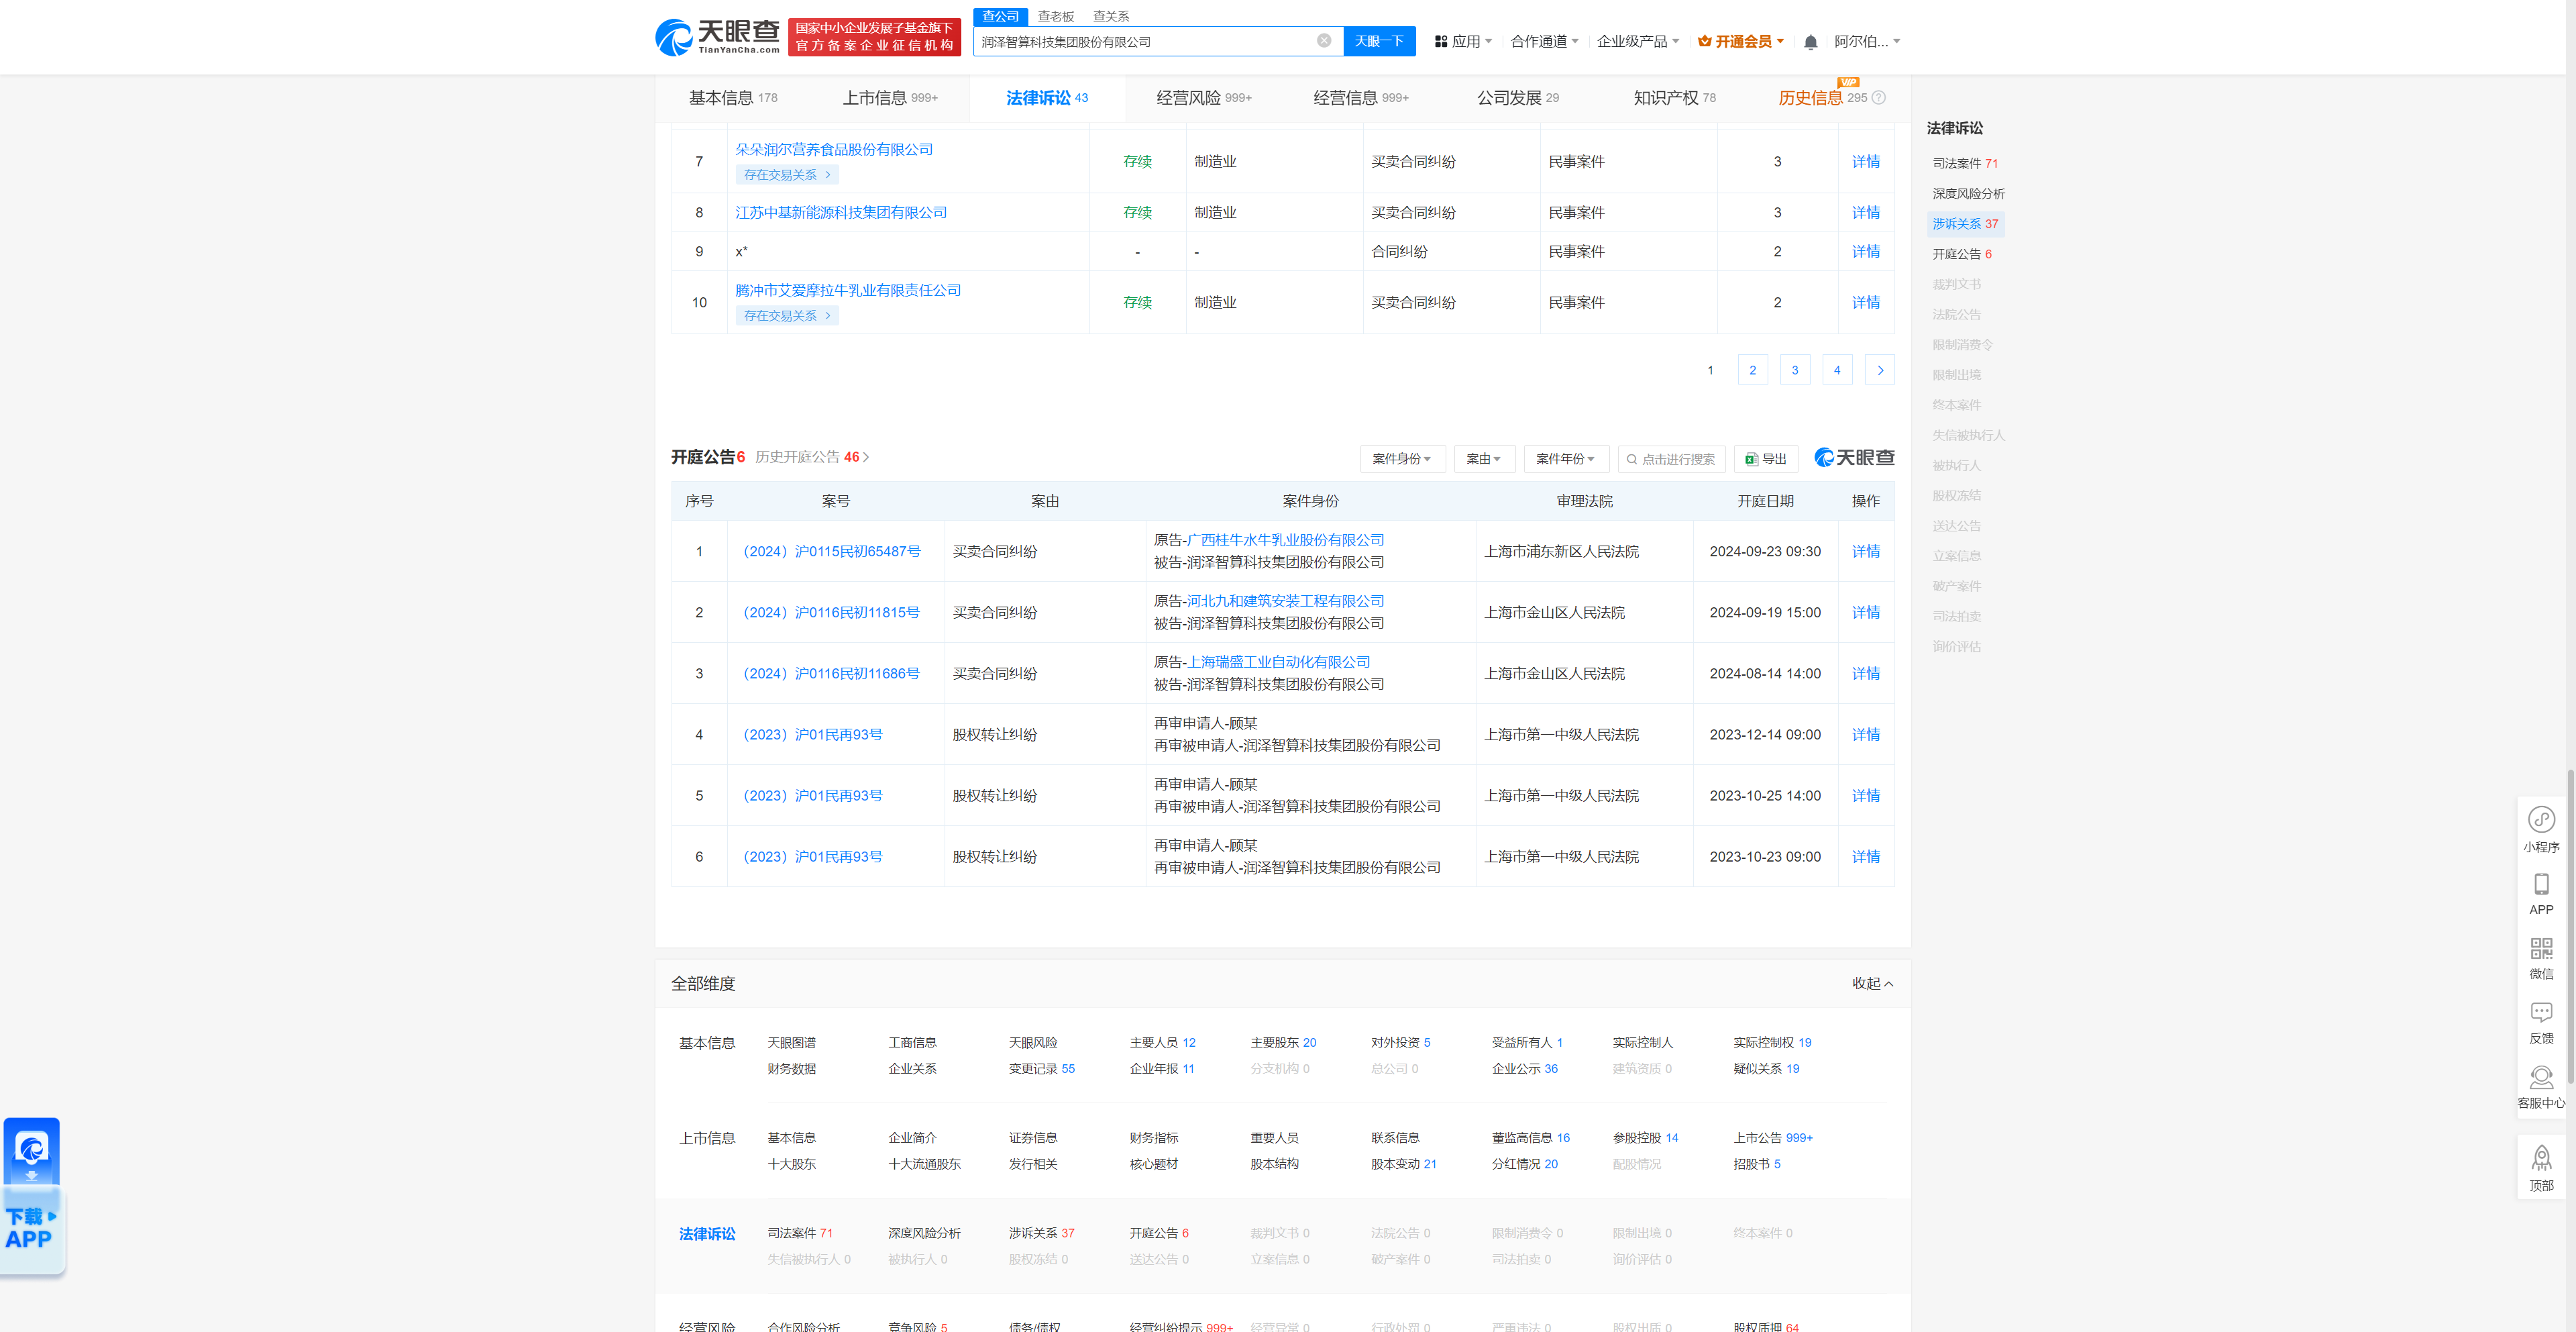Expand the 合作通道 menu

[1544, 41]
